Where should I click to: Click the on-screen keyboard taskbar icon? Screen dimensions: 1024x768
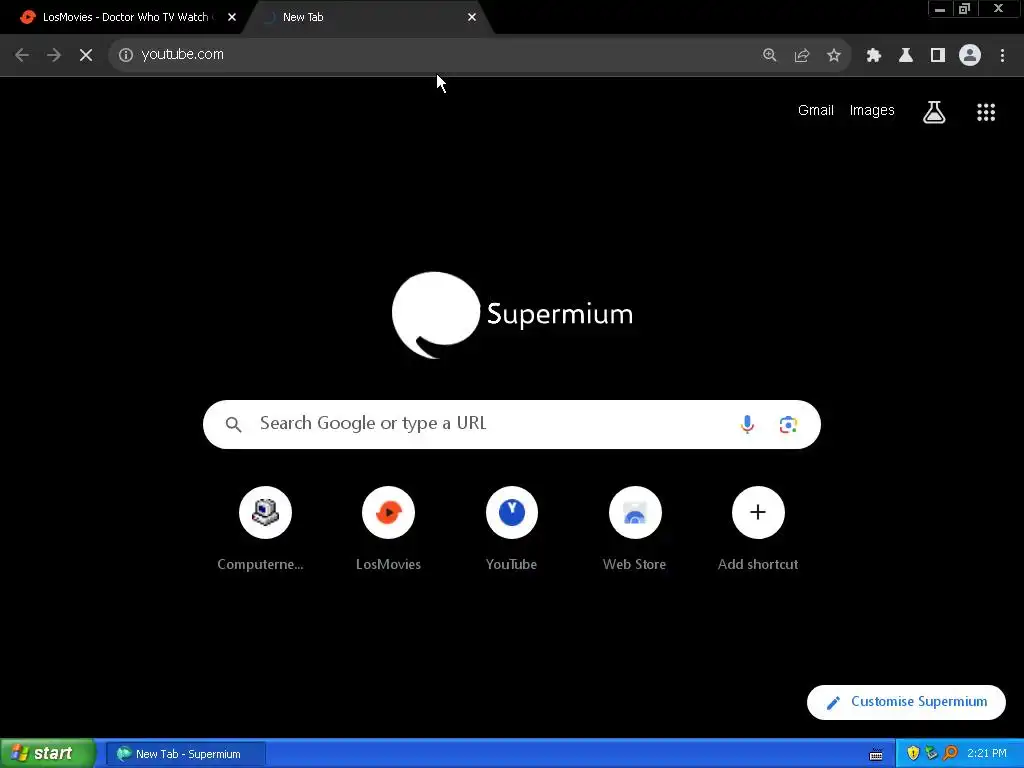click(876, 754)
